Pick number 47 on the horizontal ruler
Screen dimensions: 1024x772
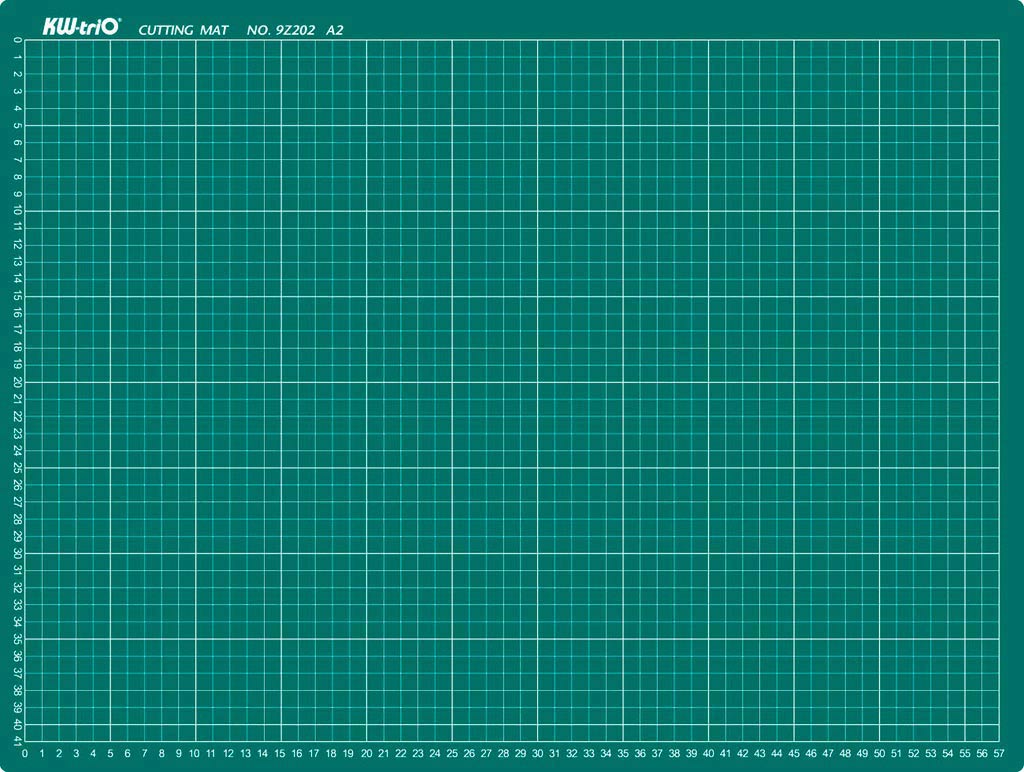(x=828, y=753)
